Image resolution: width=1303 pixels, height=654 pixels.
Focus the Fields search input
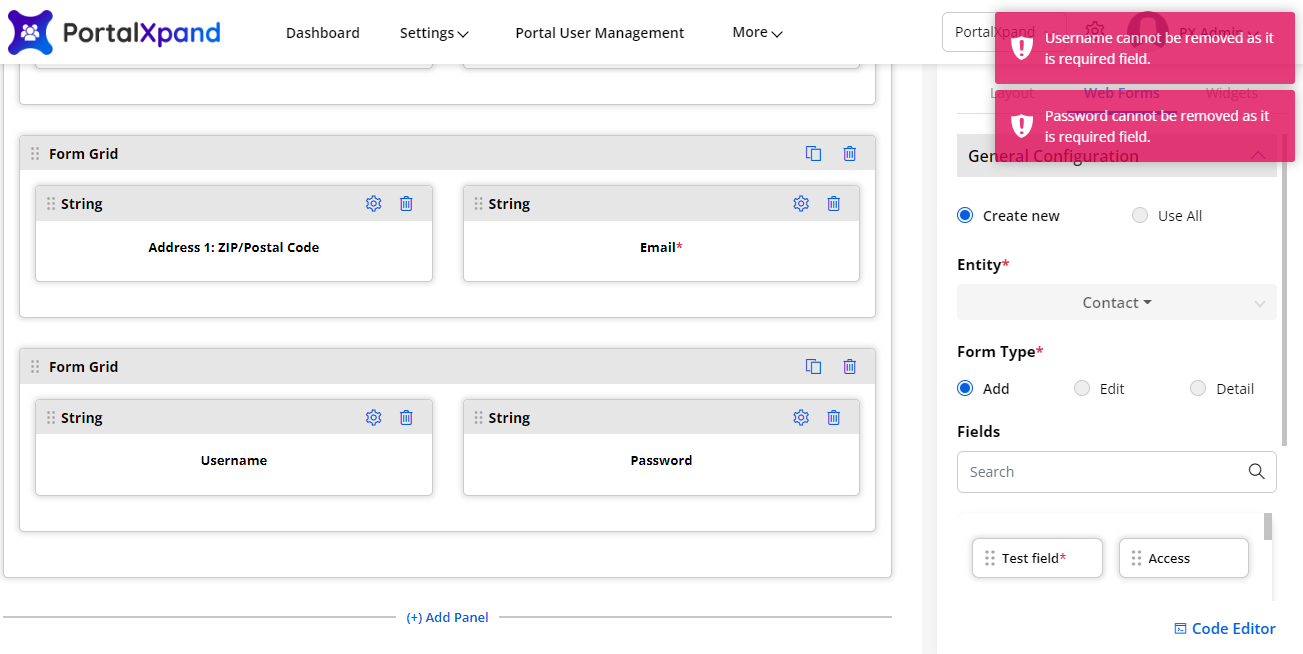pyautogui.click(x=1100, y=472)
